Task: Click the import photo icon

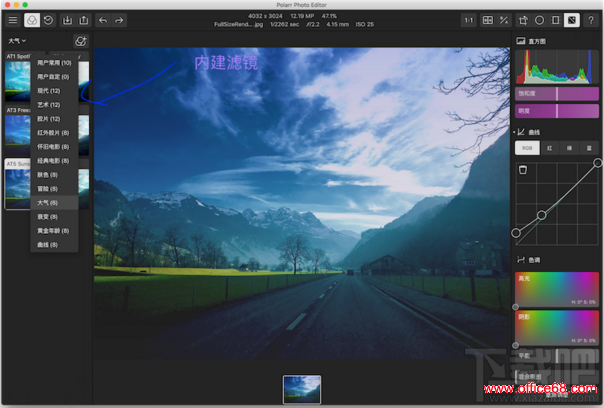Action: (67, 20)
